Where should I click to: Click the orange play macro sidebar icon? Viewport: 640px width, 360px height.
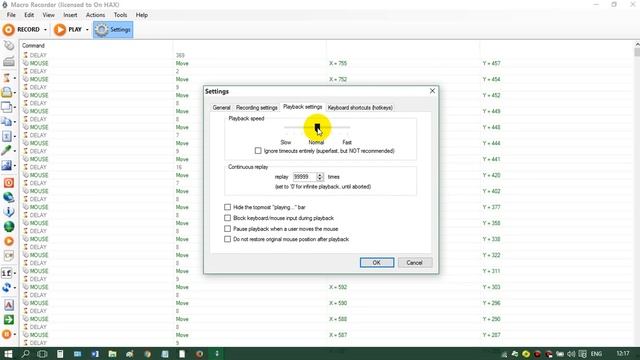pos(9,241)
